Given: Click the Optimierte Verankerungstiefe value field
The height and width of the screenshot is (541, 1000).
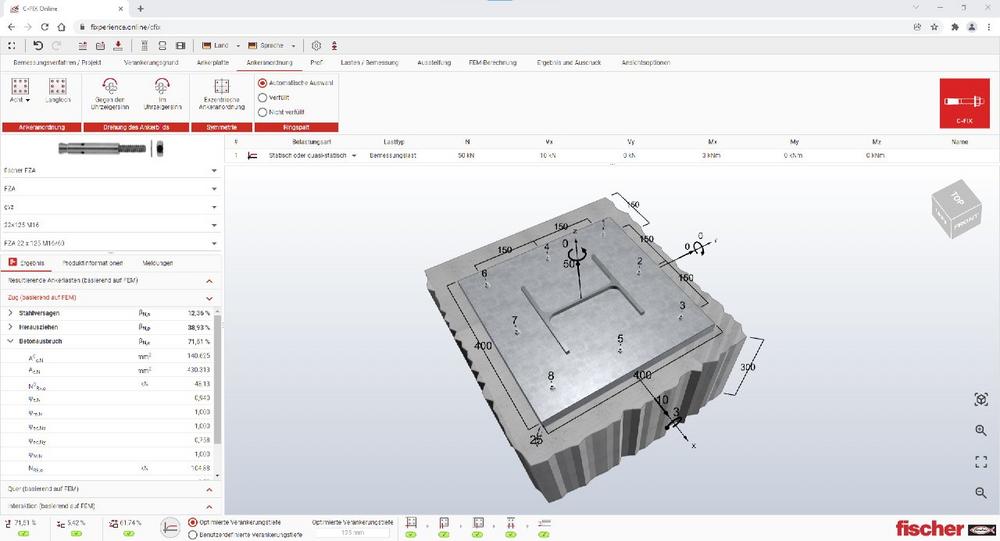Looking at the screenshot, I should pos(352,532).
